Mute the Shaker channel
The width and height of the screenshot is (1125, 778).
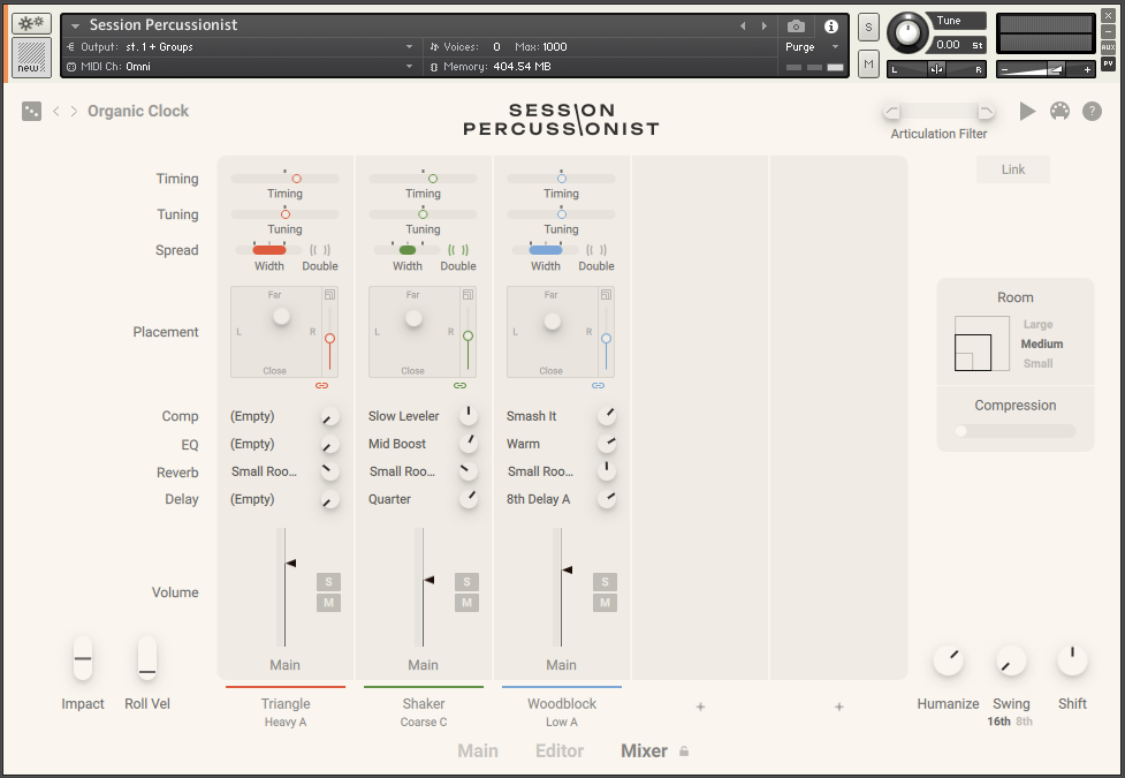pyautogui.click(x=466, y=603)
